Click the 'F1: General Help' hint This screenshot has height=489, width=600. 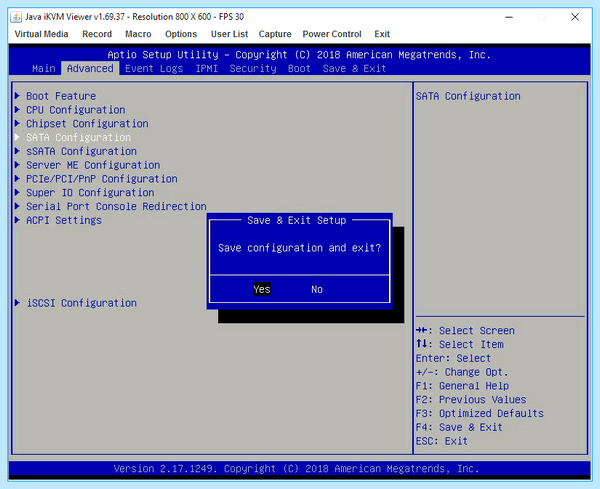coord(462,386)
